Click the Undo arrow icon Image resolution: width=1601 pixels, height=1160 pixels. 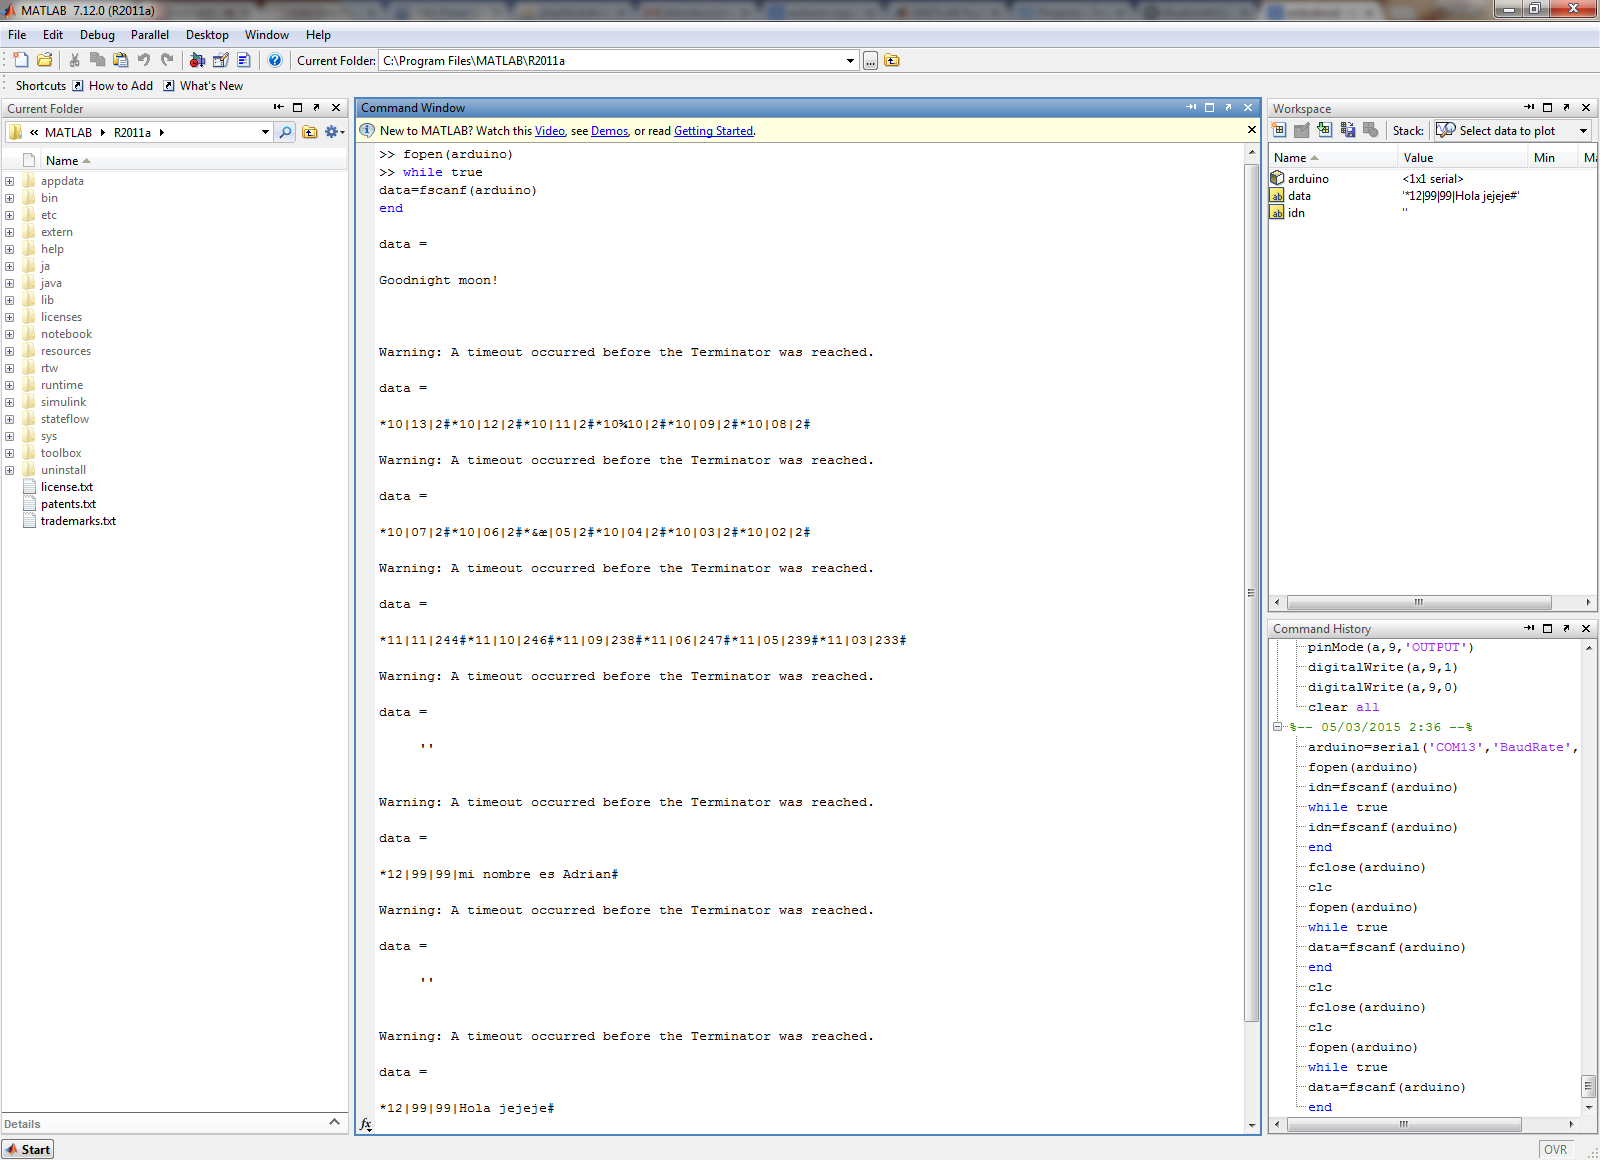(144, 60)
